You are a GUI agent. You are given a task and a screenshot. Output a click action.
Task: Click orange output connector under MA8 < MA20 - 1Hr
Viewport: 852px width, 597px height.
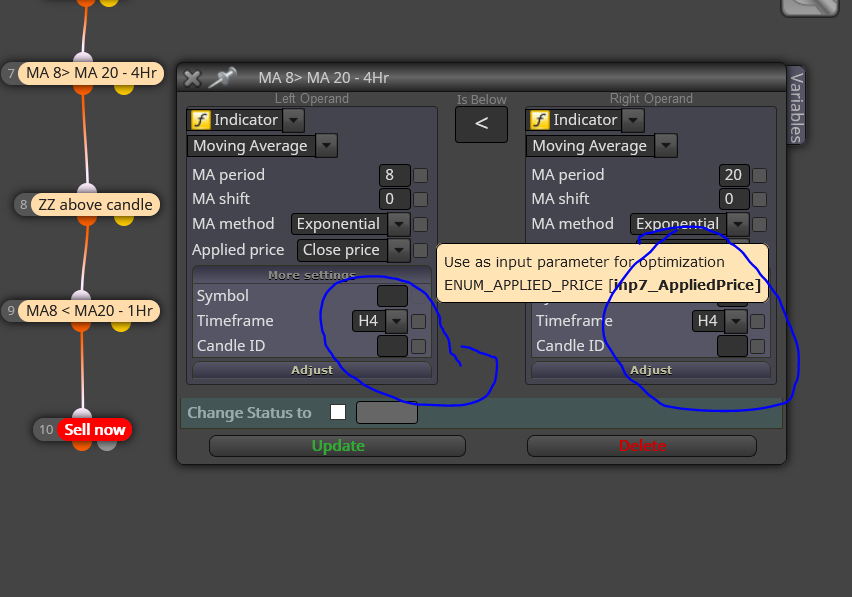(81, 326)
